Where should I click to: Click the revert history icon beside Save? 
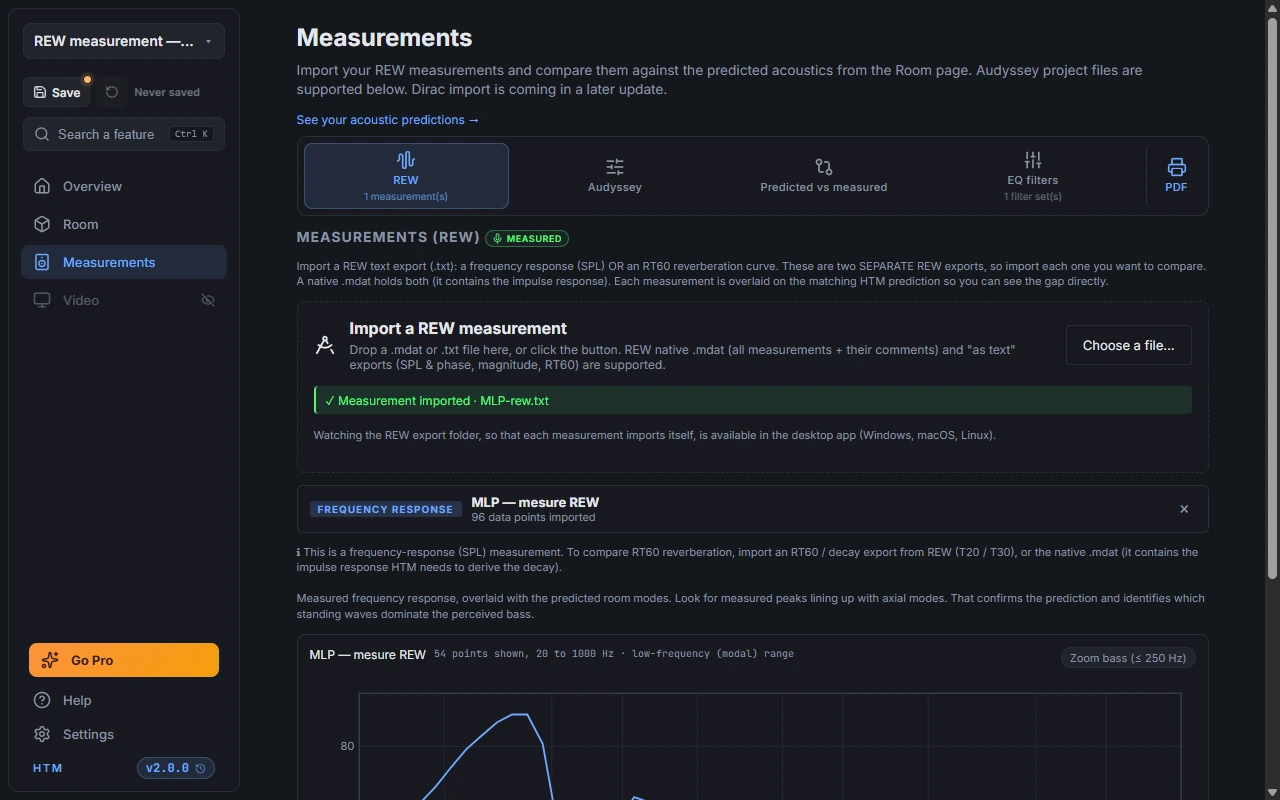pos(112,92)
